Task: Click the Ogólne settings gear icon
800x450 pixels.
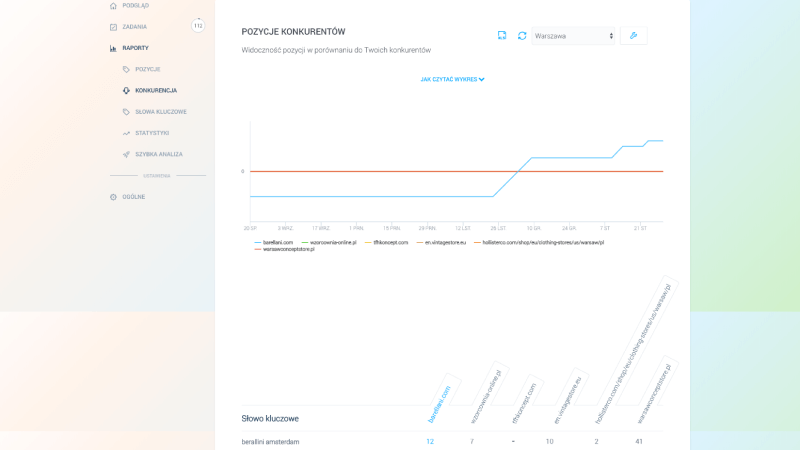Action: pyautogui.click(x=113, y=197)
